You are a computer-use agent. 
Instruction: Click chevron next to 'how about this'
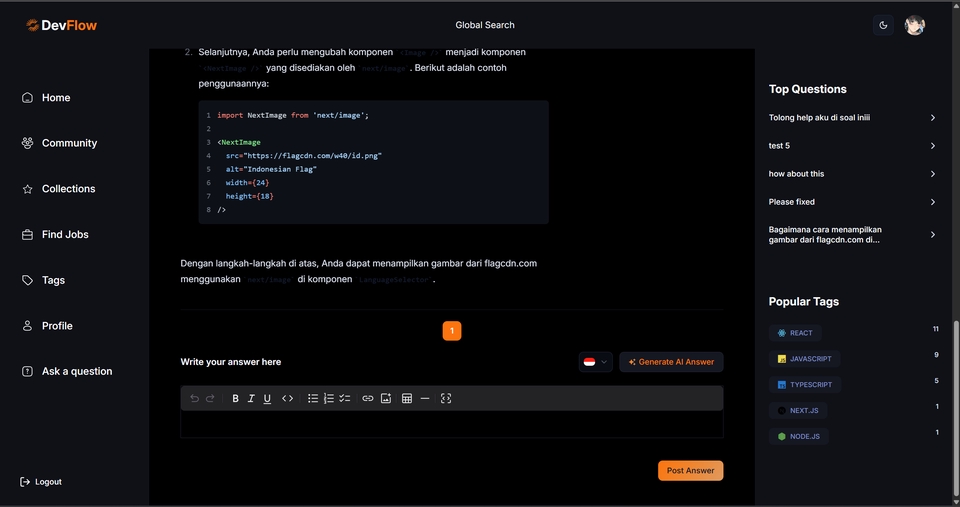click(x=932, y=174)
